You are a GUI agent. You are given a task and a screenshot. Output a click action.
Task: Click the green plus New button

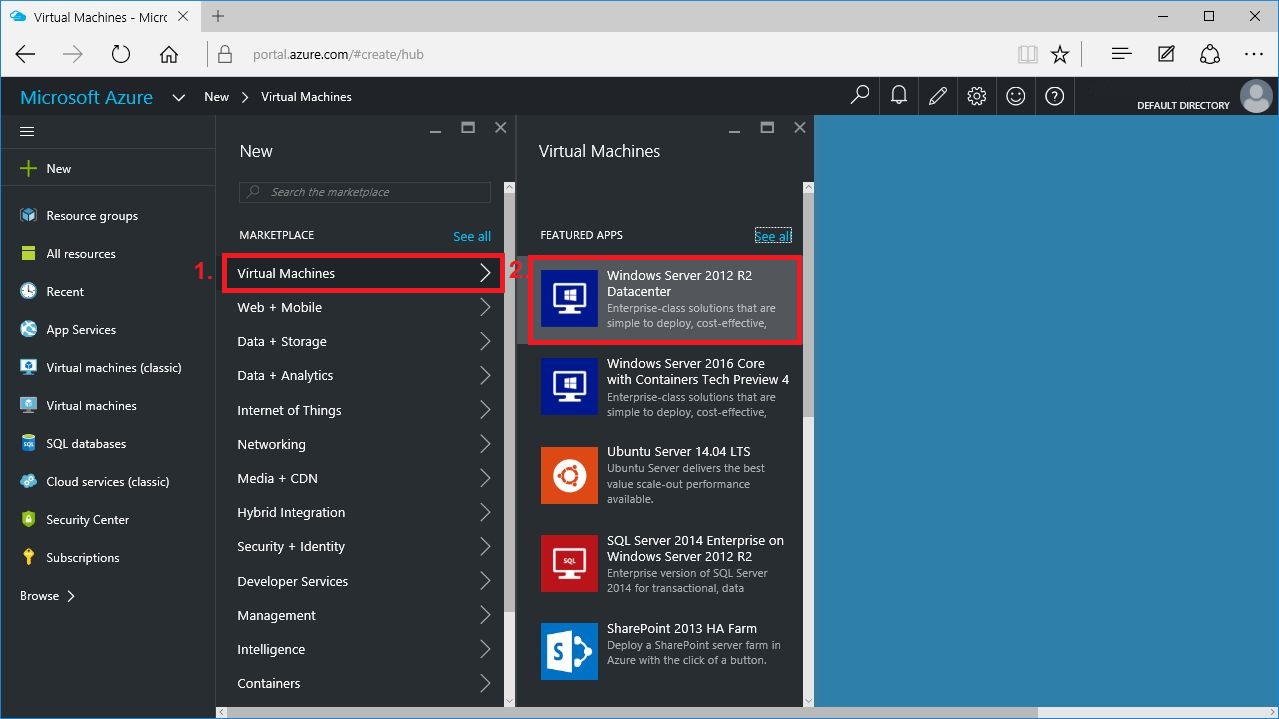pyautogui.click(x=46, y=169)
